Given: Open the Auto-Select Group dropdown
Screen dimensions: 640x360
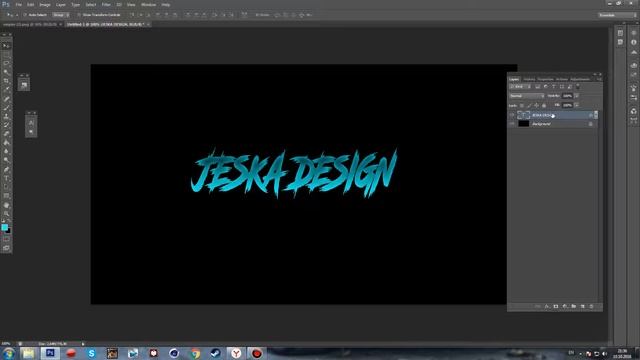Looking at the screenshot, I should click(x=61, y=15).
